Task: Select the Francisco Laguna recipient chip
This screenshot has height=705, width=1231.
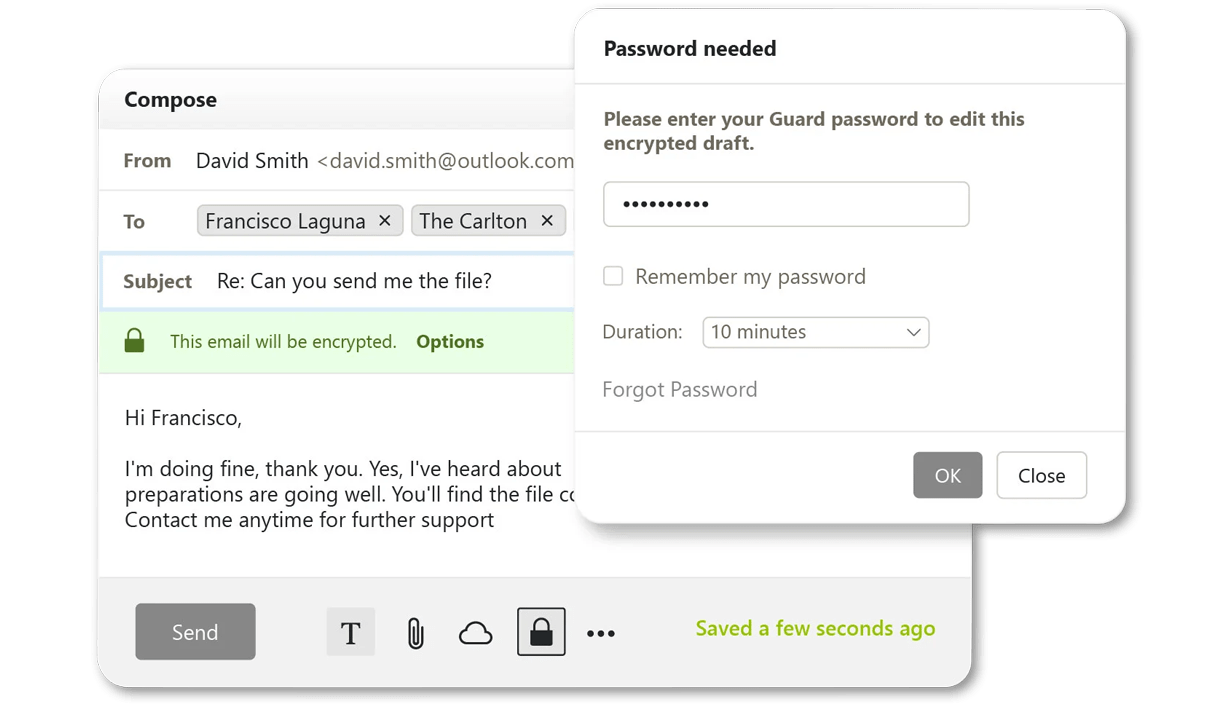Action: click(x=285, y=221)
